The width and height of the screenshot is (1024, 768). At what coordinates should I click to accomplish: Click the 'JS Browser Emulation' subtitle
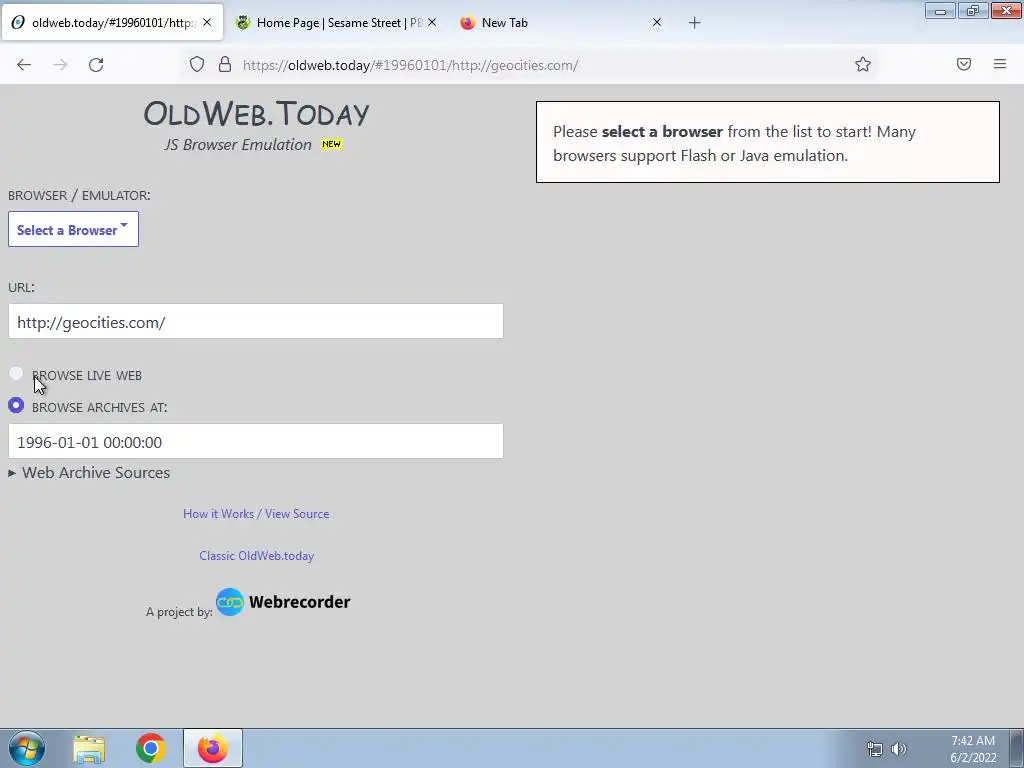click(238, 144)
